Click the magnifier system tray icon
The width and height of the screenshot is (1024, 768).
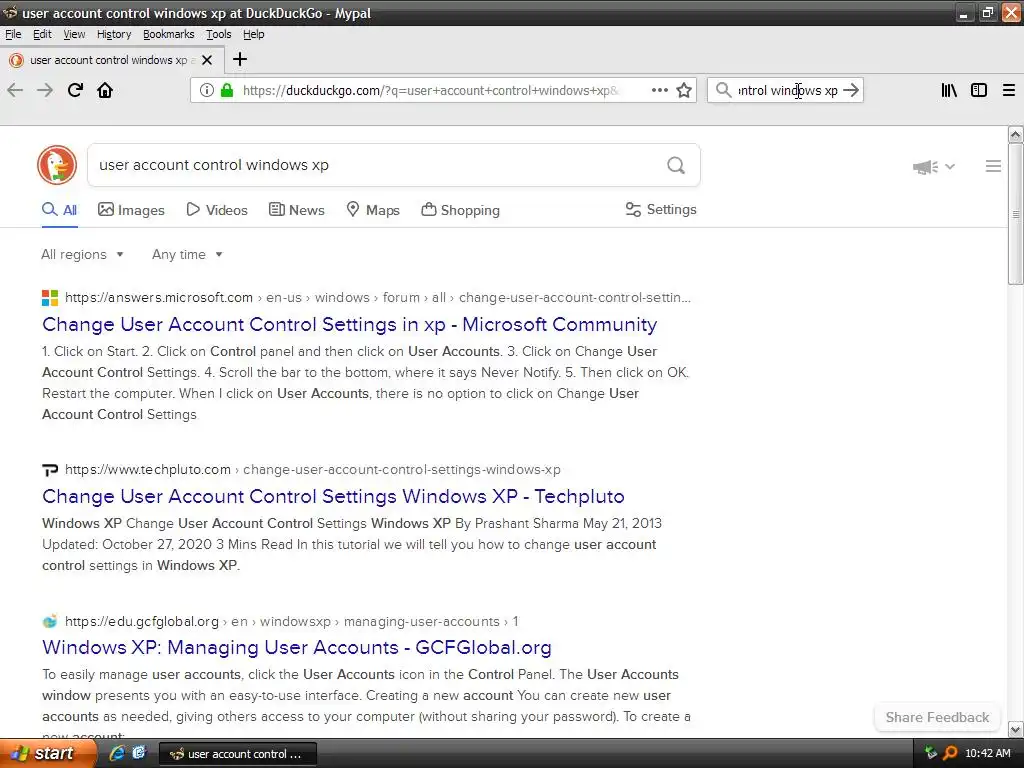(950, 753)
